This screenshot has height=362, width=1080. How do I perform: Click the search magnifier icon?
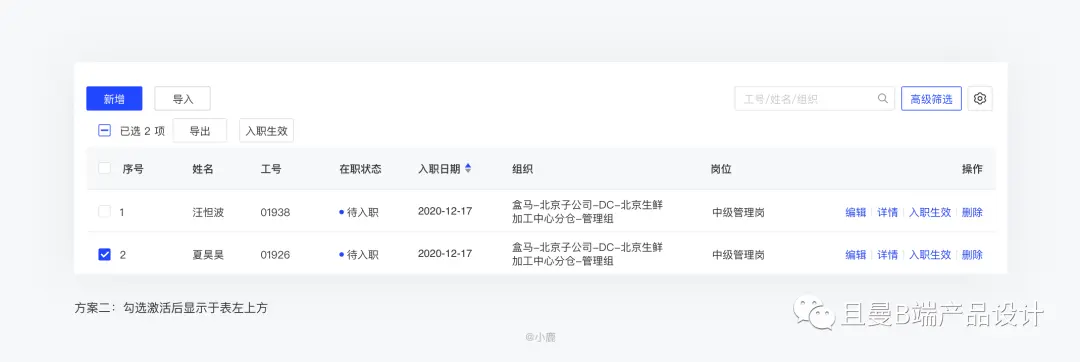(882, 98)
